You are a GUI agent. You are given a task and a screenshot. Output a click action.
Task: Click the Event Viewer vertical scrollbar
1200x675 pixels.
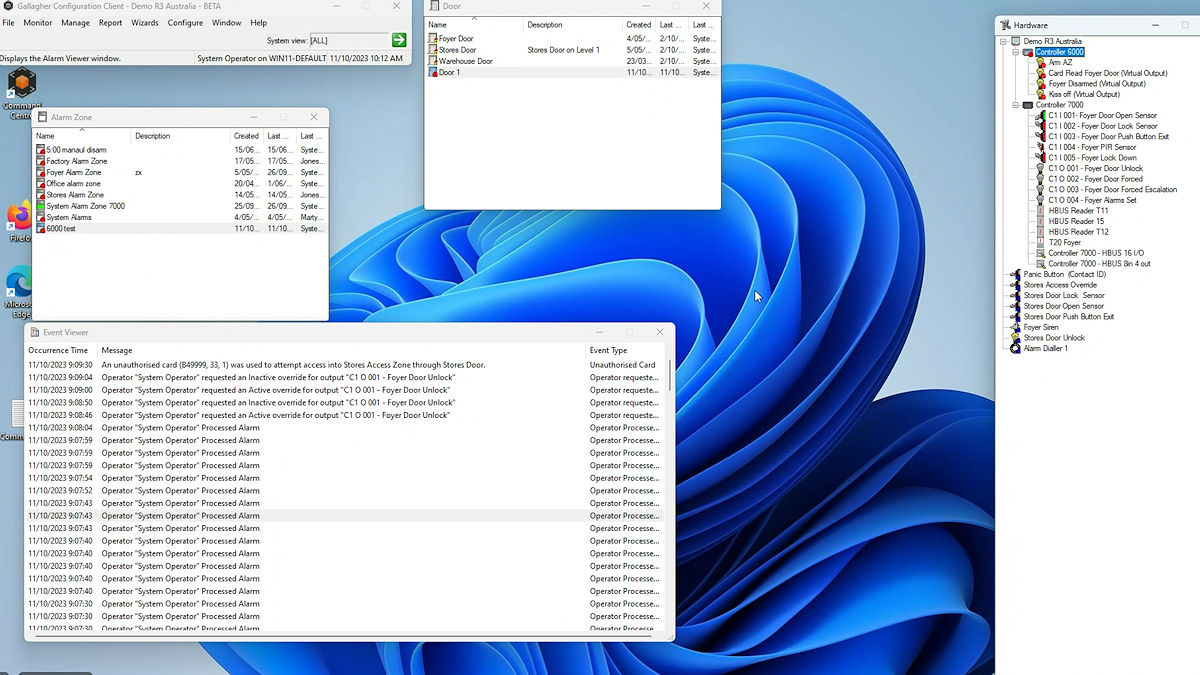coord(669,374)
